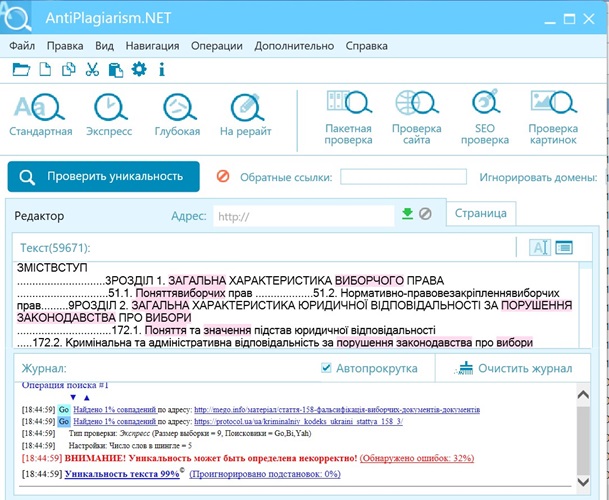Cut text using the scissors icon

click(x=92, y=70)
